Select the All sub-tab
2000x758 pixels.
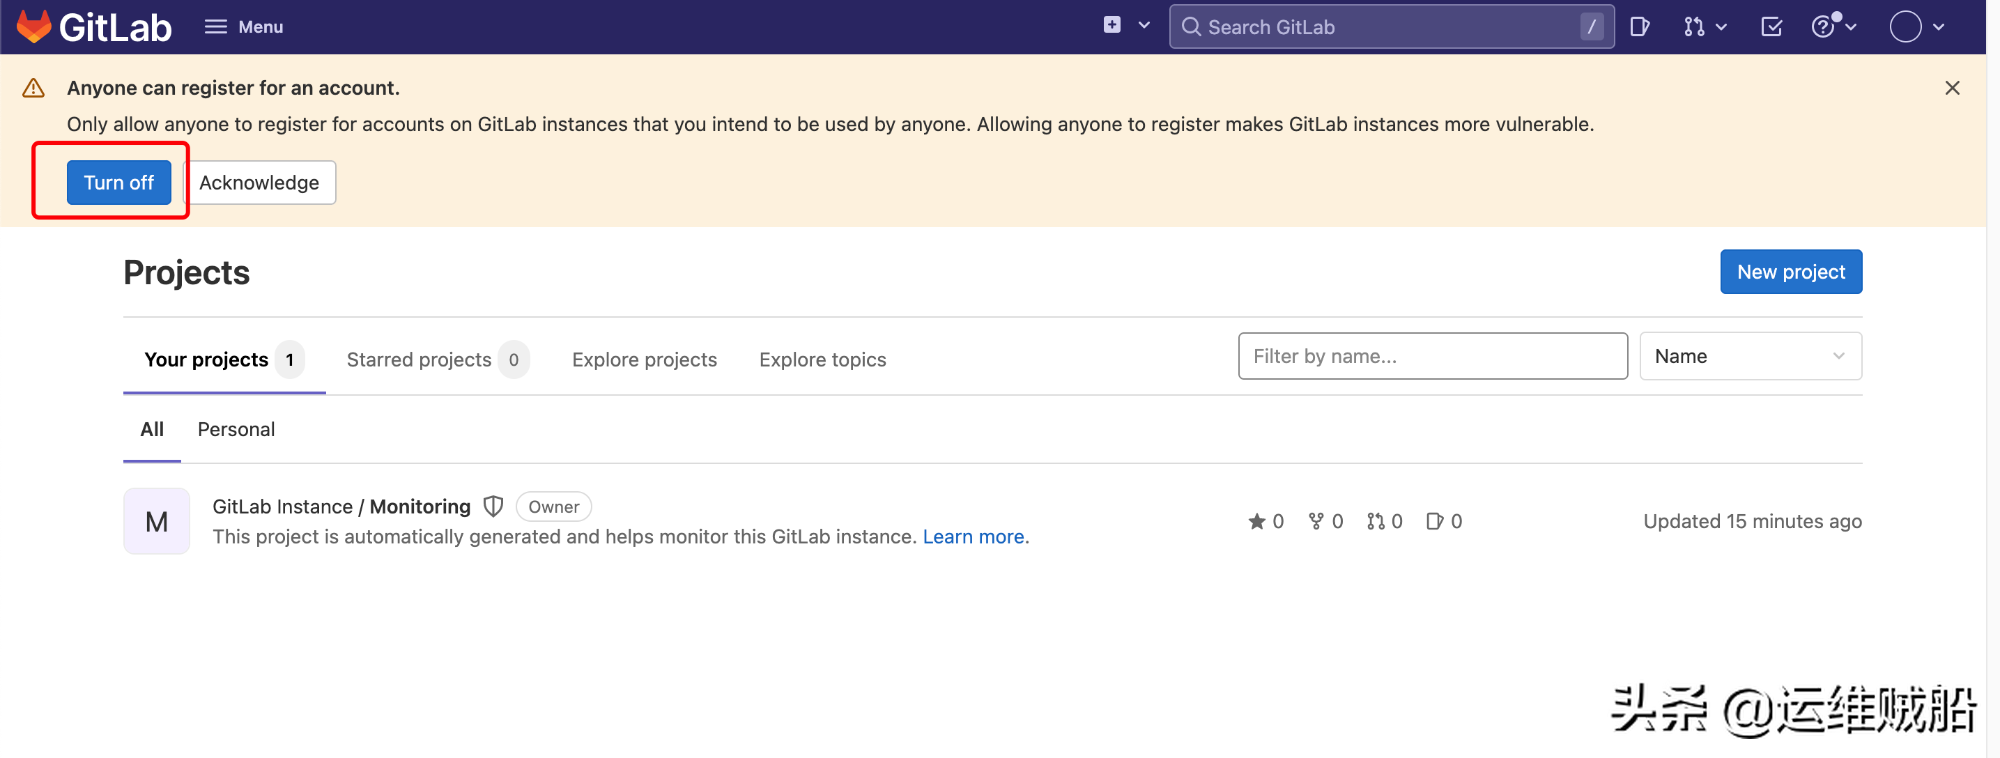coord(152,429)
